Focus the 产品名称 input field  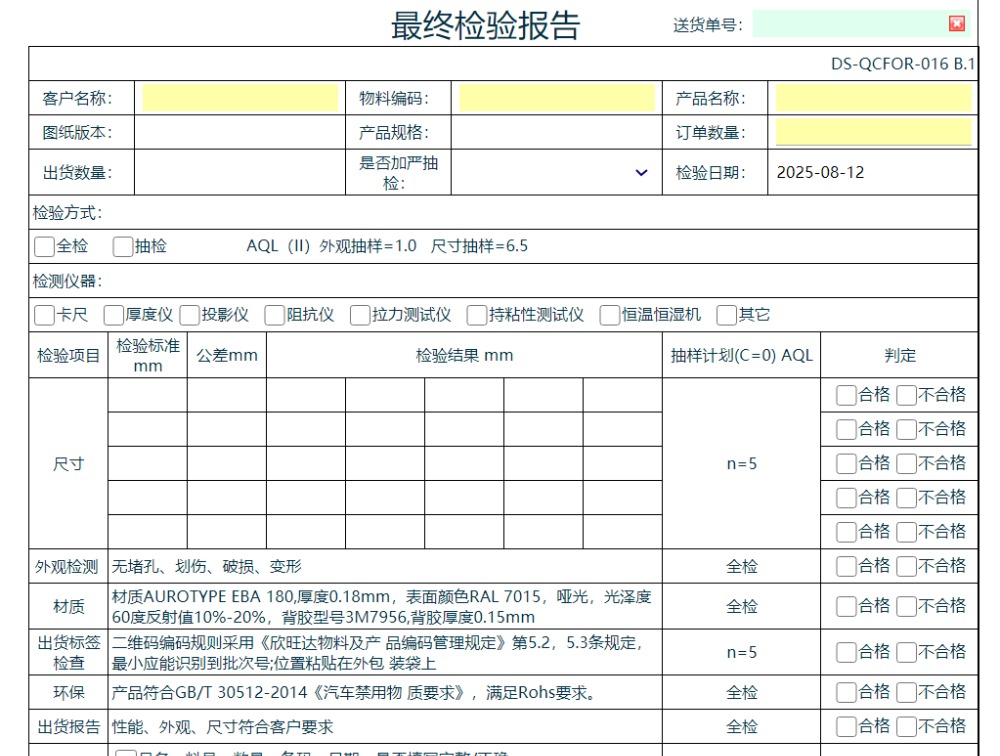(873, 98)
